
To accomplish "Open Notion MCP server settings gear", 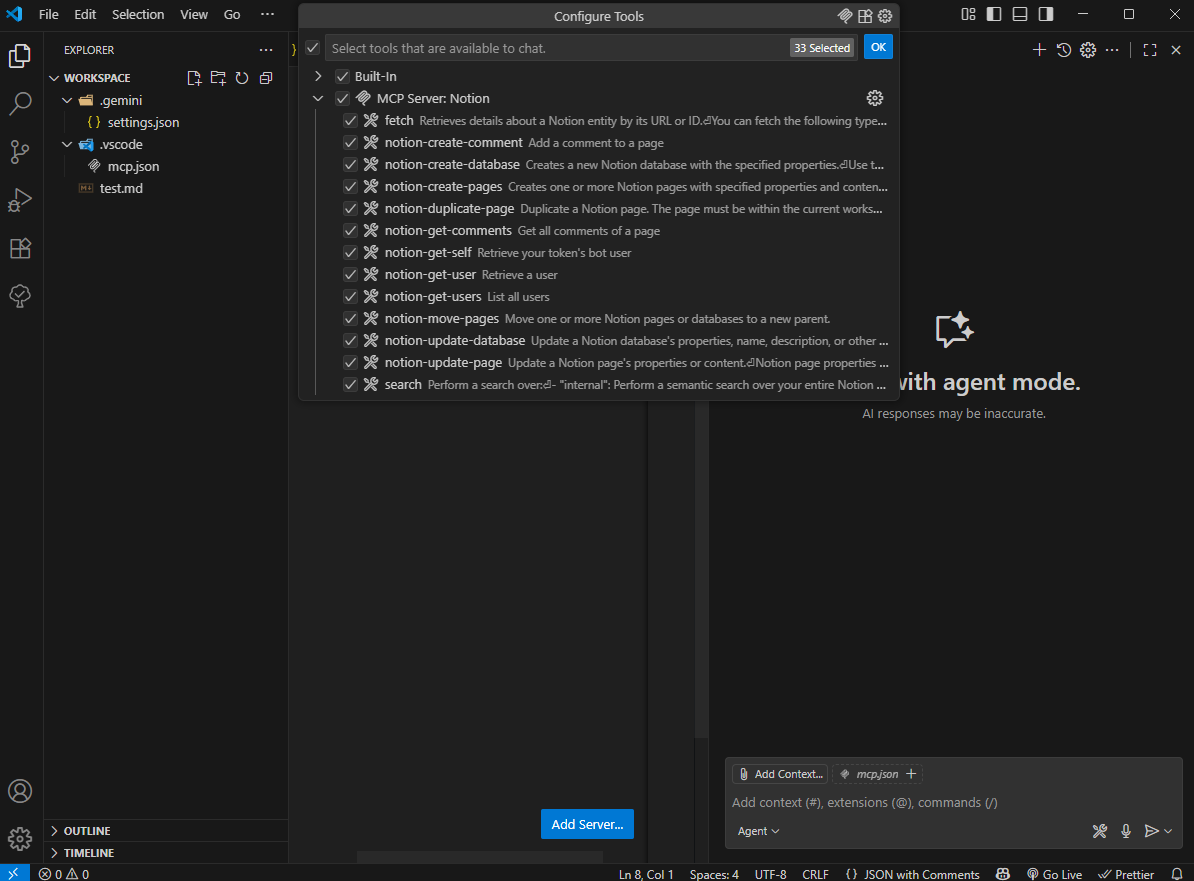I will (875, 98).
